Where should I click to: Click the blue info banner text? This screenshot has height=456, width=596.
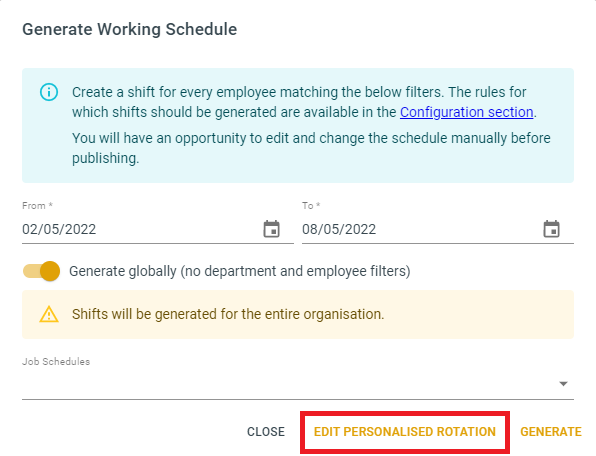pyautogui.click(x=311, y=125)
